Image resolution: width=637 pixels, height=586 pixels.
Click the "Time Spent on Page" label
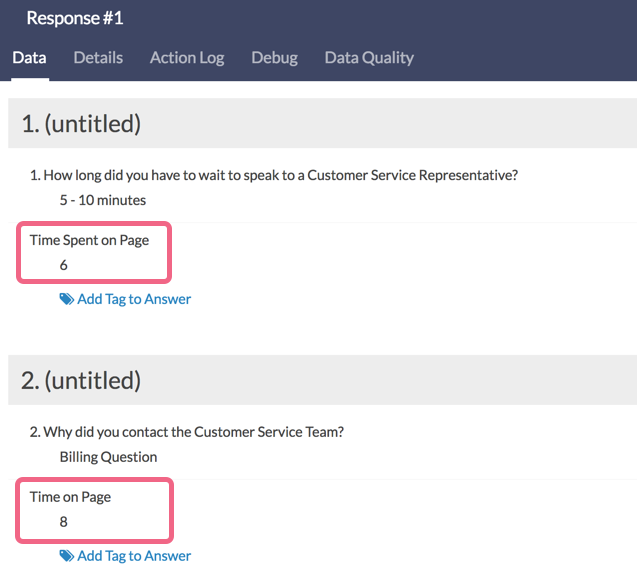tap(89, 240)
